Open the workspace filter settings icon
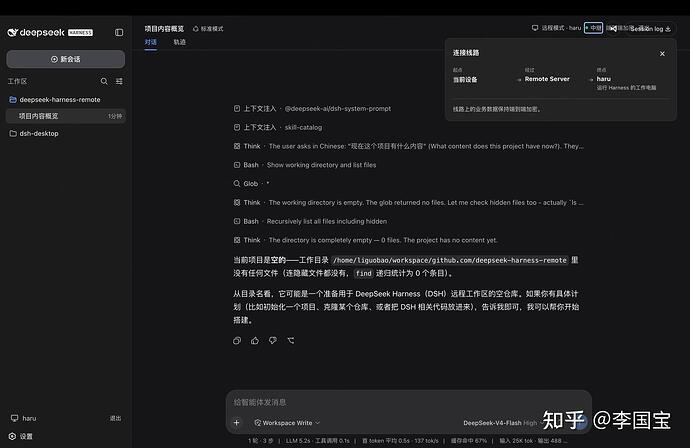The height and width of the screenshot is (448, 690). [x=119, y=81]
